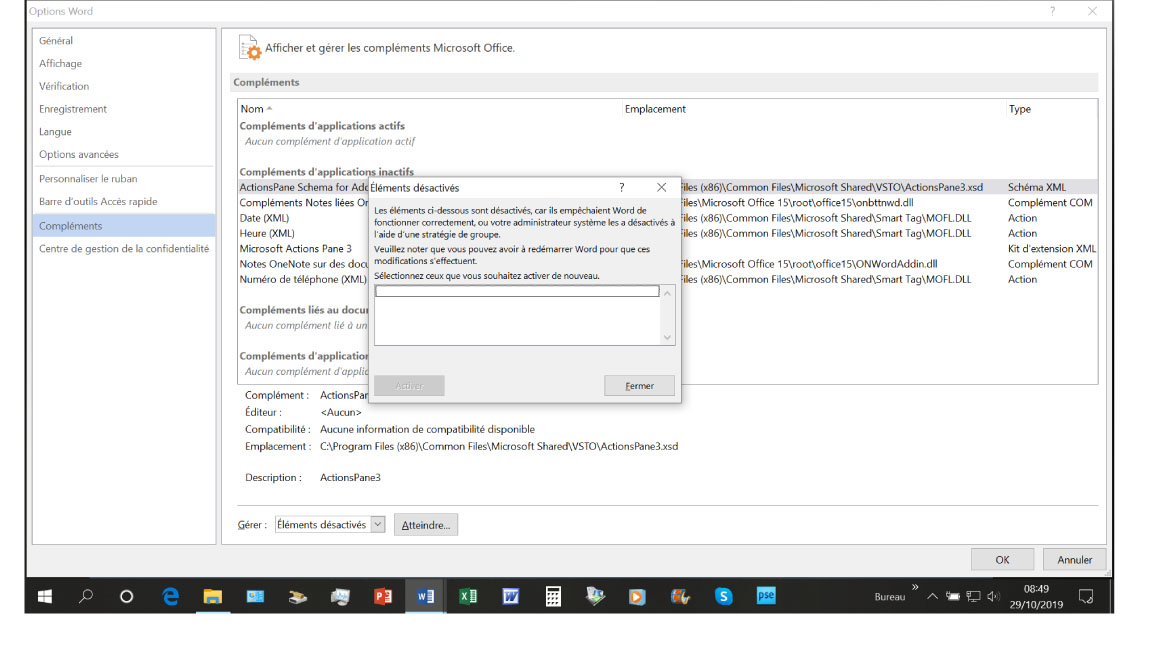Open taskbar search magnifier
Viewport: 1170px width, 647px height.
[86, 596]
